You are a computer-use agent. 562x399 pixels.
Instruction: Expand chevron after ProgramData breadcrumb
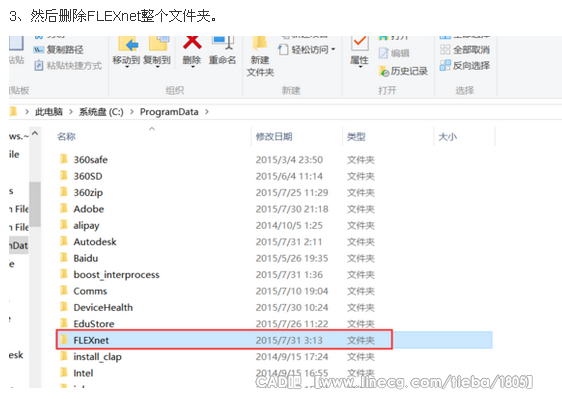(x=207, y=112)
